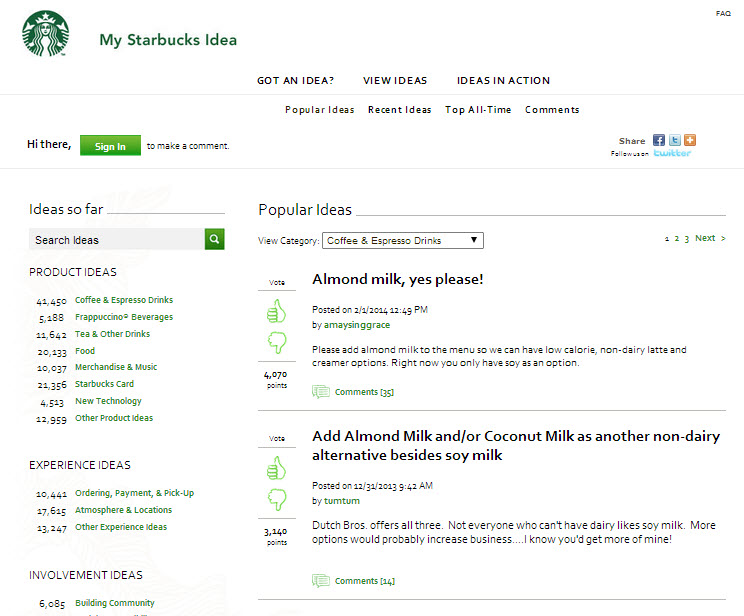Open Comments [14] link
Viewport: 744px width, 616px height.
[x=364, y=581]
